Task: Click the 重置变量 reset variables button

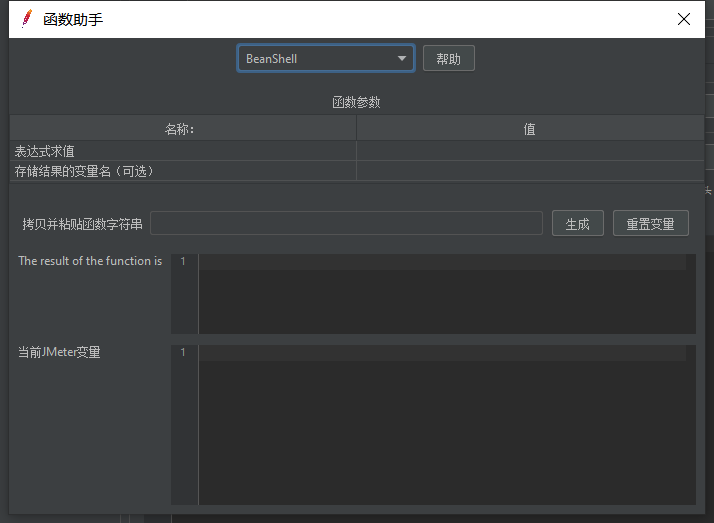Action: [650, 223]
